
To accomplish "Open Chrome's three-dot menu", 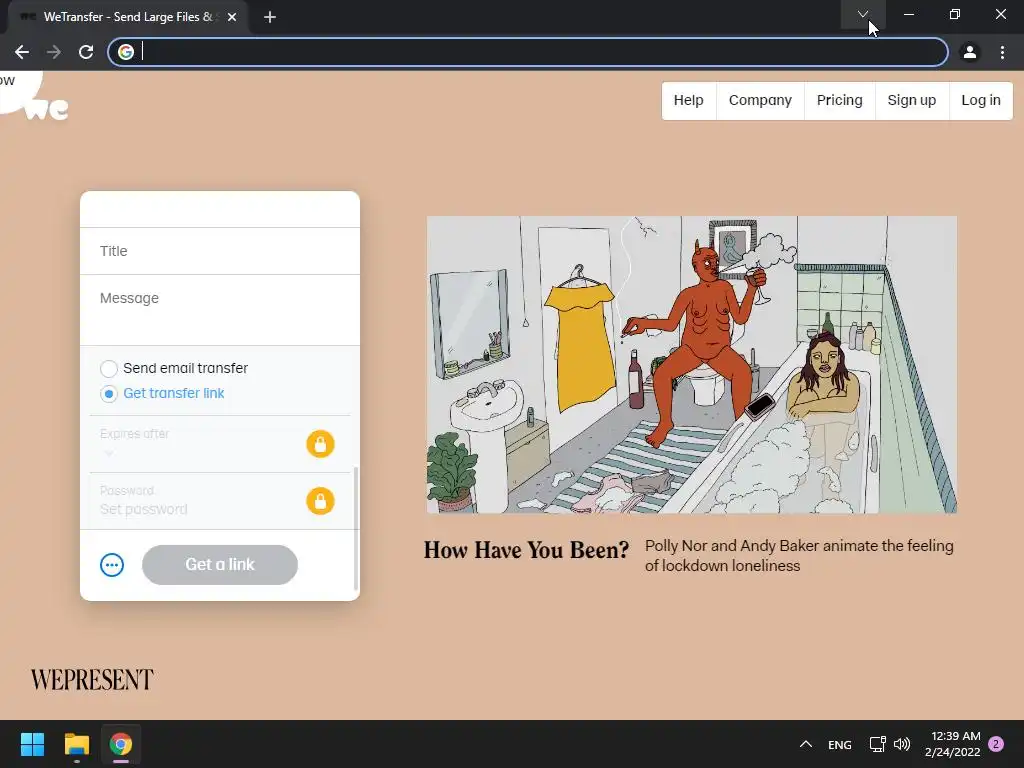I will (1002, 52).
